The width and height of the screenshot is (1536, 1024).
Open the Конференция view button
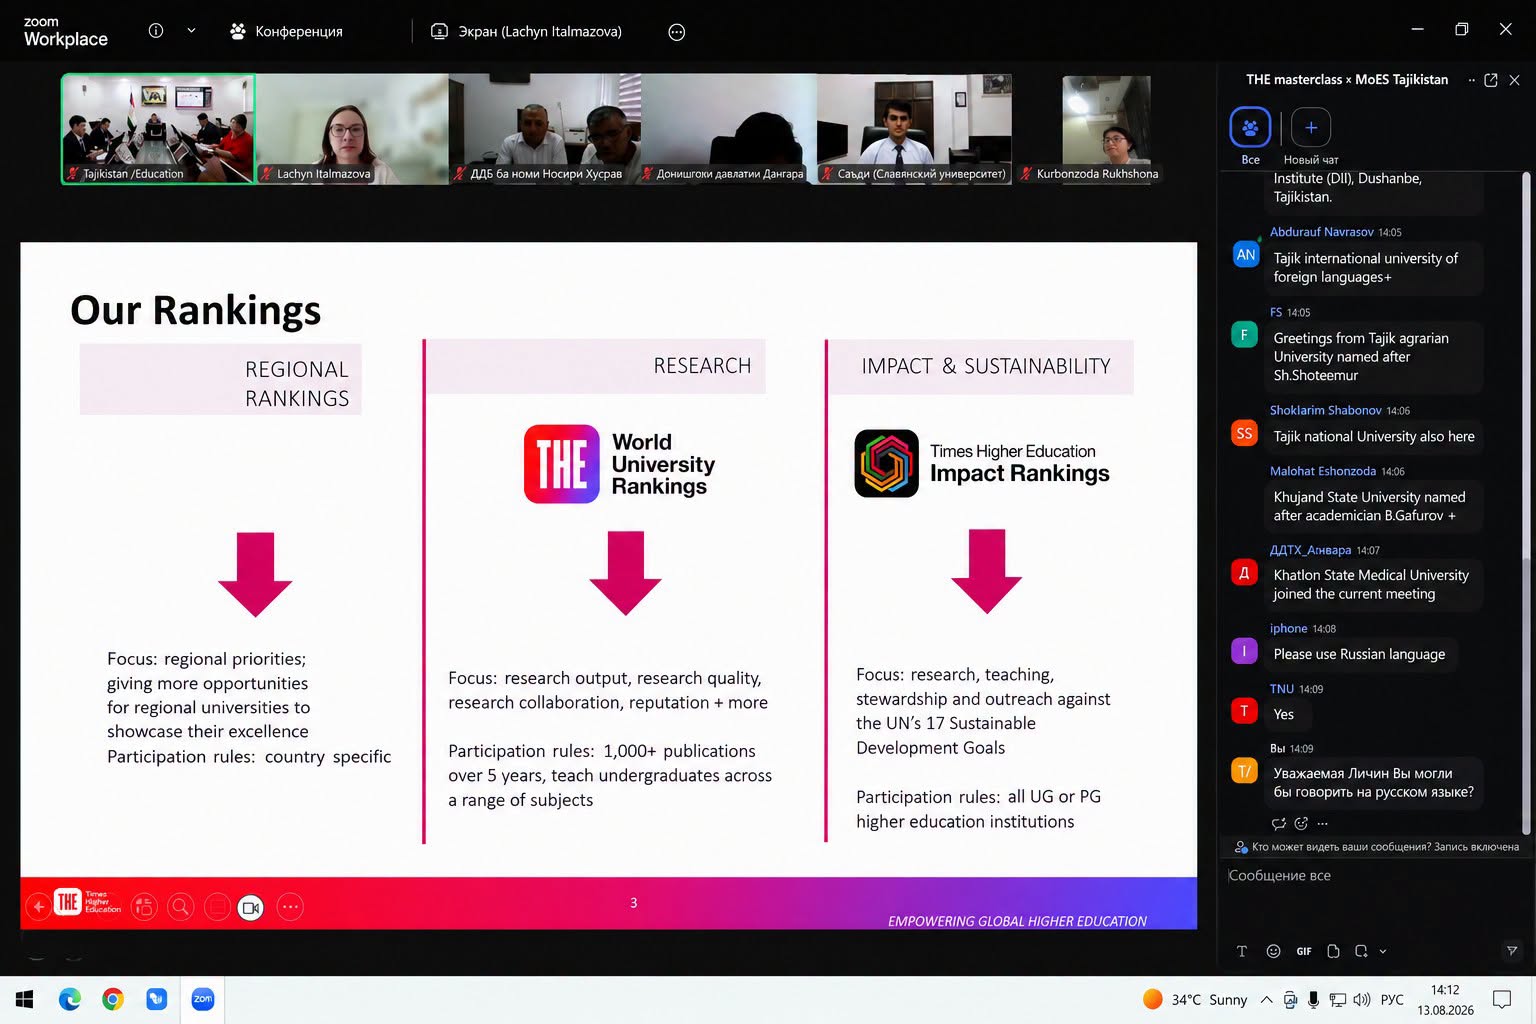click(286, 31)
